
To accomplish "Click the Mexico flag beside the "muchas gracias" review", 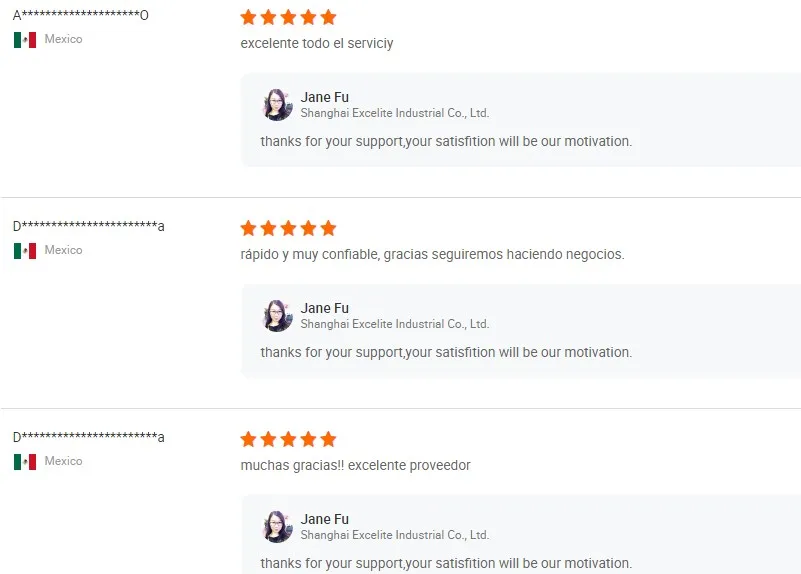I will point(25,462).
